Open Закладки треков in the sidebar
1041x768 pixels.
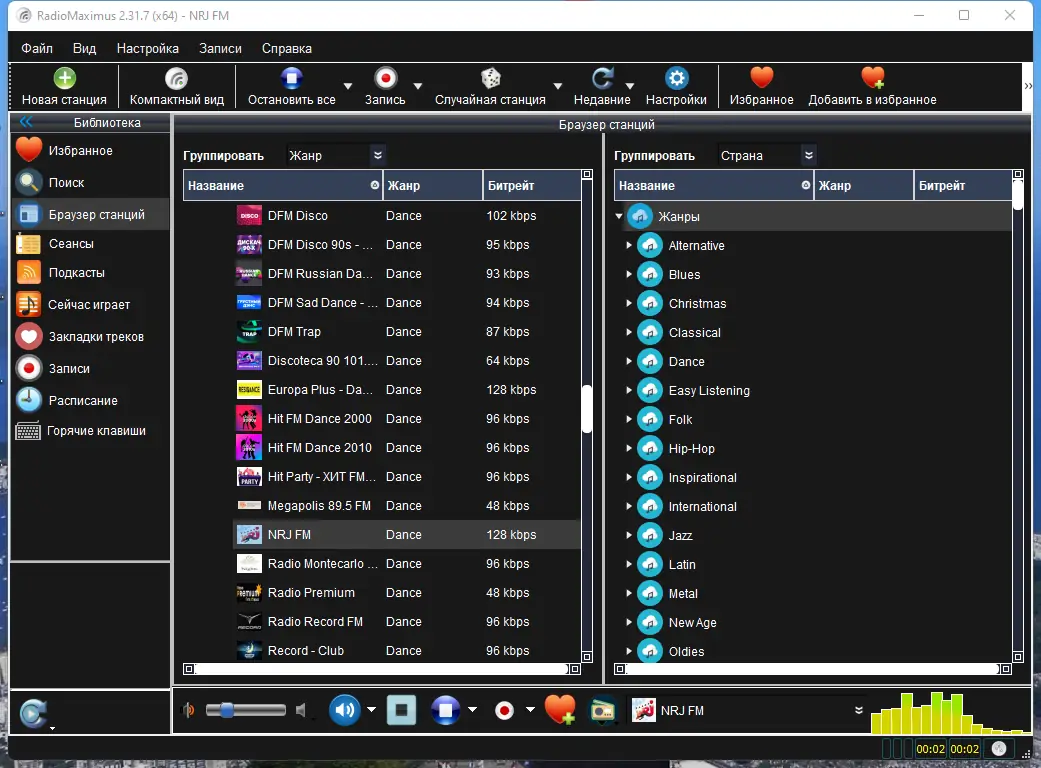[90, 337]
